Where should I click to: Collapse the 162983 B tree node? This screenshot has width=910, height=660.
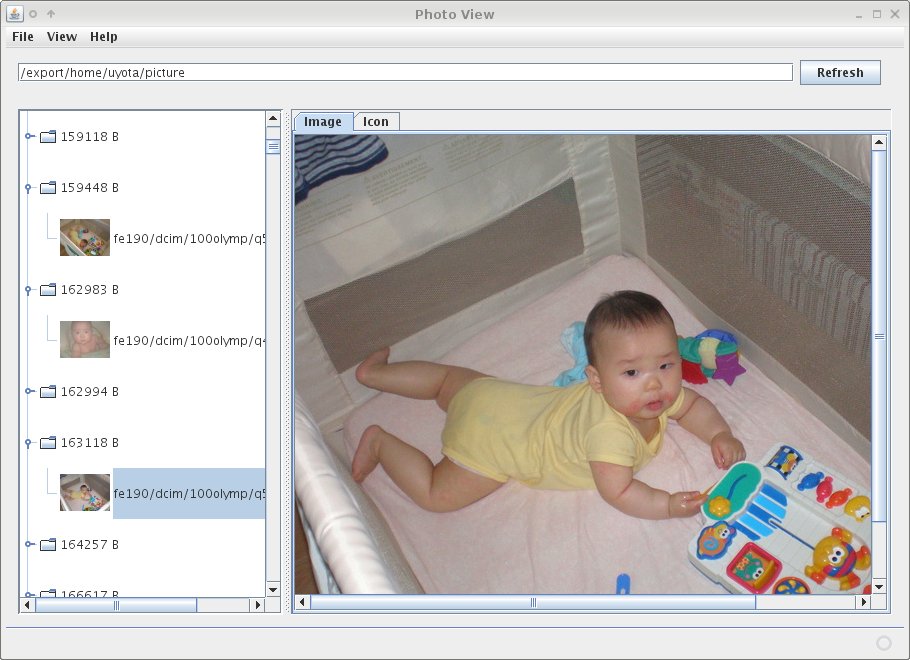click(29, 290)
